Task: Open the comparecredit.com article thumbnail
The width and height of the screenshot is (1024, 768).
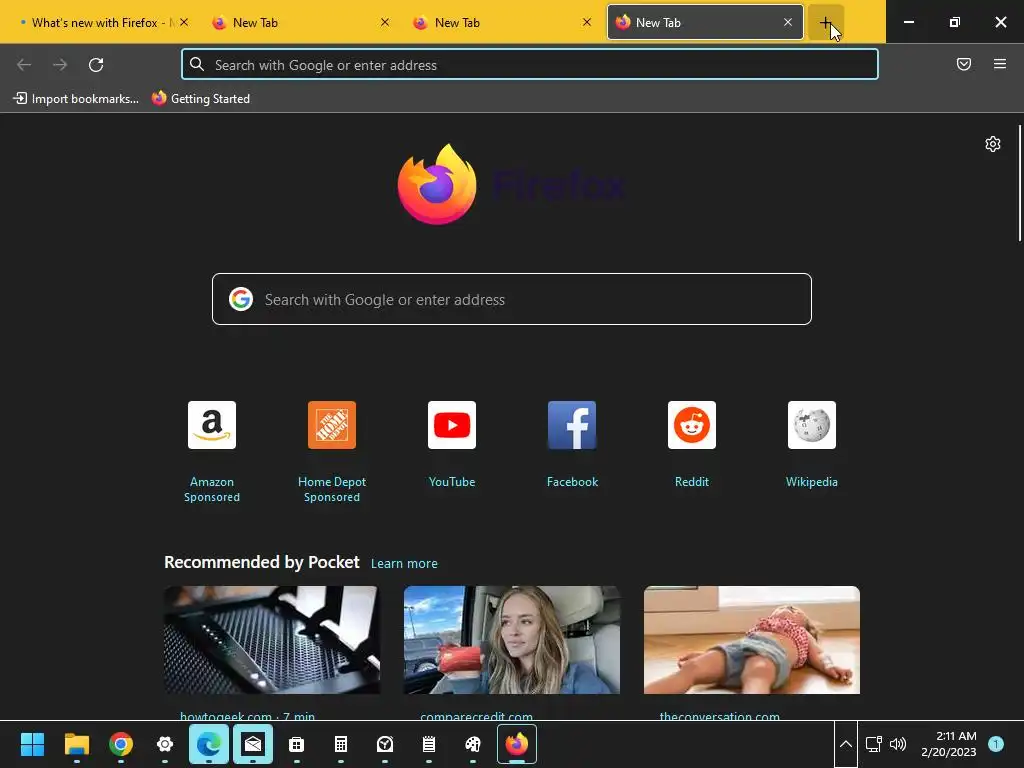Action: click(511, 640)
